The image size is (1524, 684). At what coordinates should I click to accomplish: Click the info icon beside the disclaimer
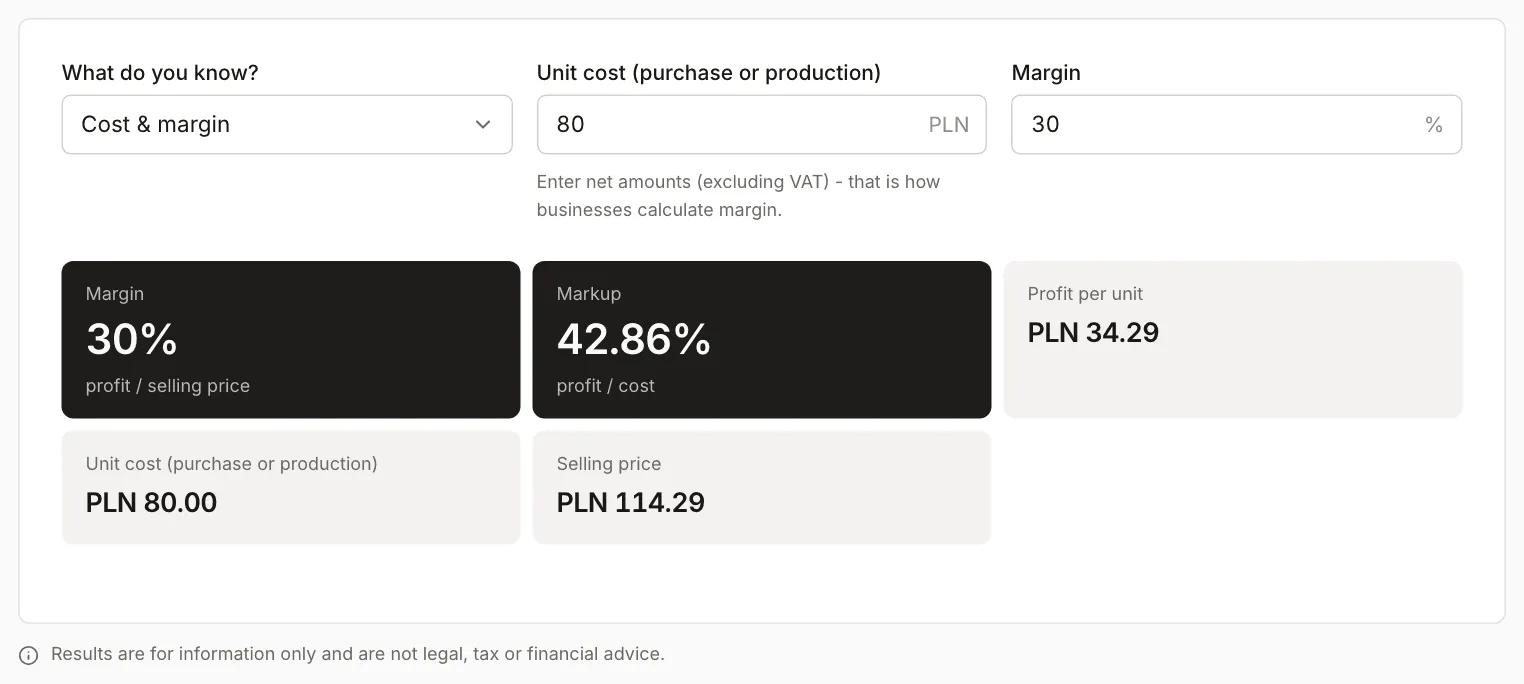[29, 655]
